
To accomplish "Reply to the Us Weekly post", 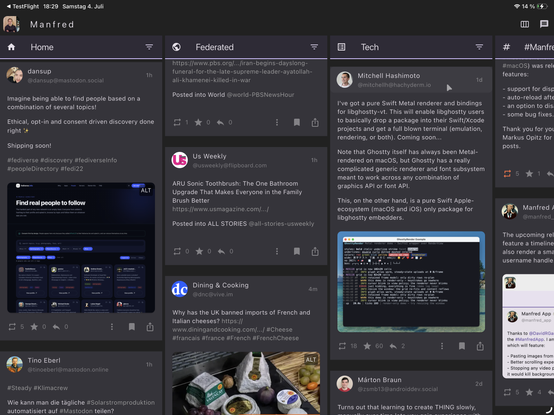I will (221, 251).
